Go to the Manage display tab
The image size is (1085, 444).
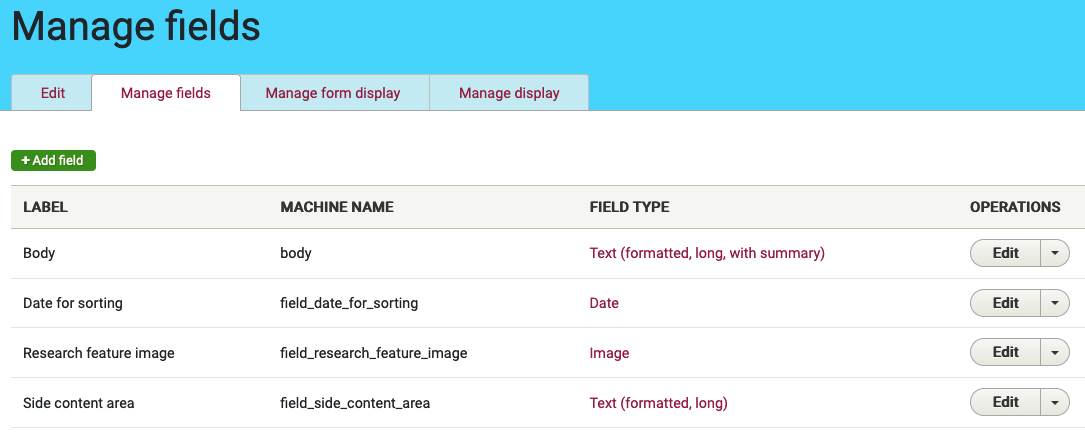[x=509, y=93]
